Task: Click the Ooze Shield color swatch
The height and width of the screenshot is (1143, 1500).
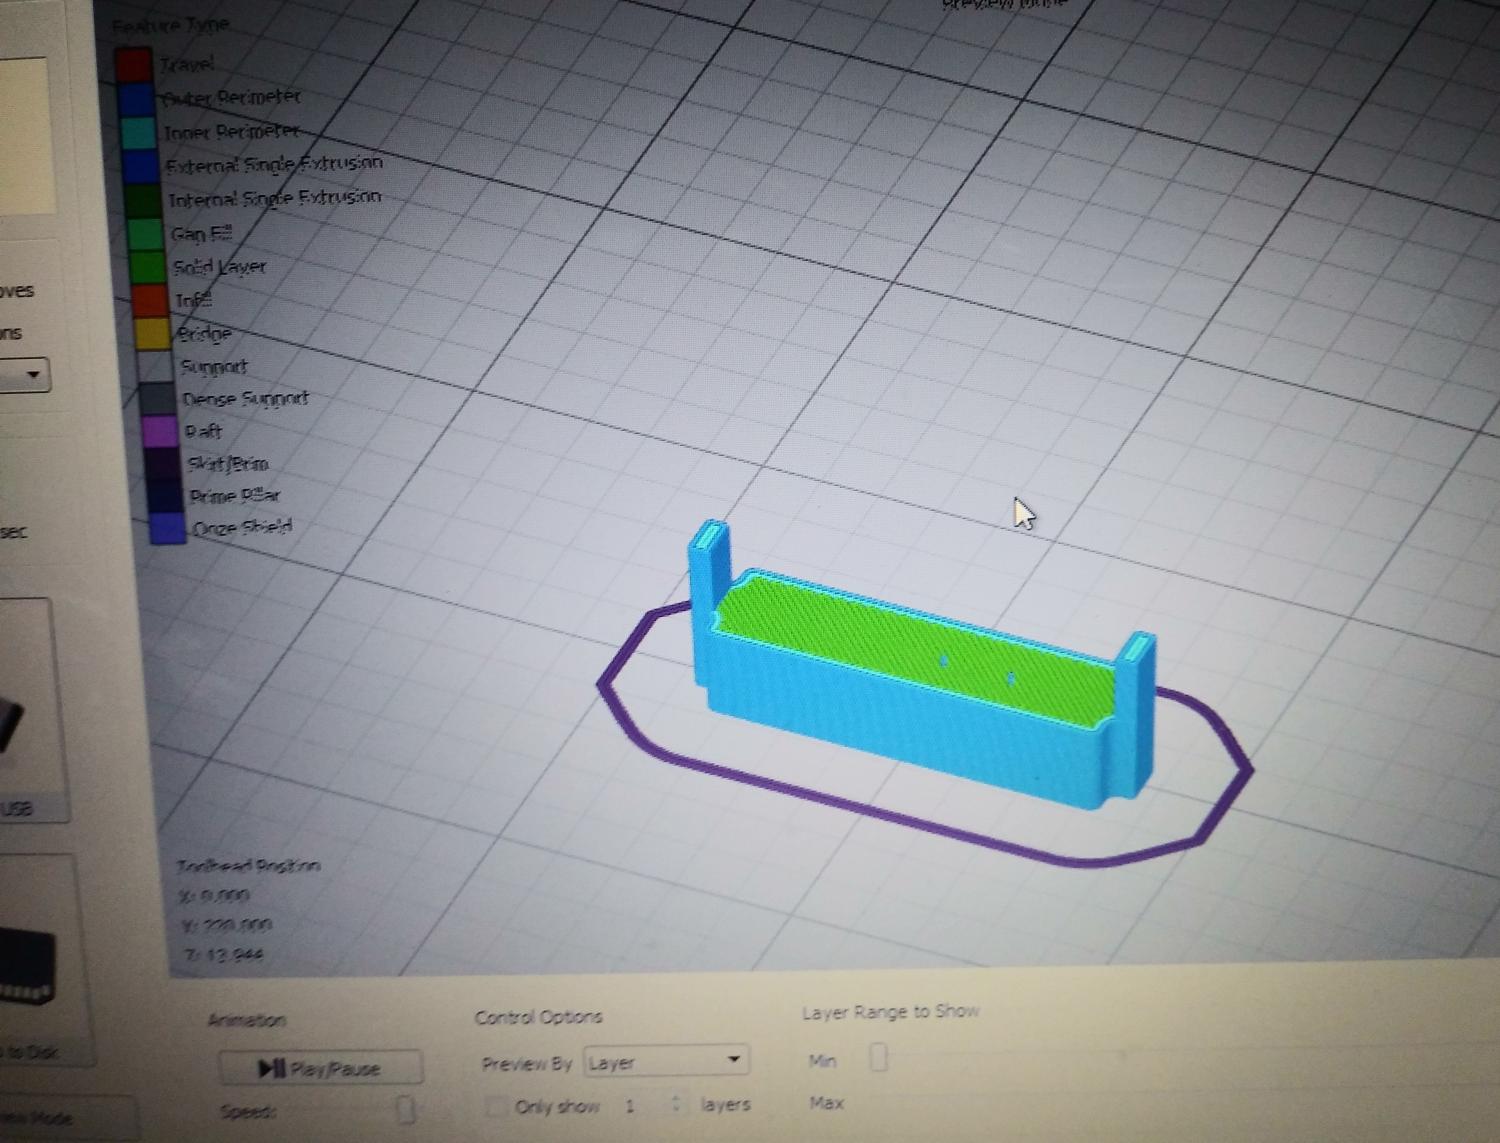Action: tap(168, 528)
